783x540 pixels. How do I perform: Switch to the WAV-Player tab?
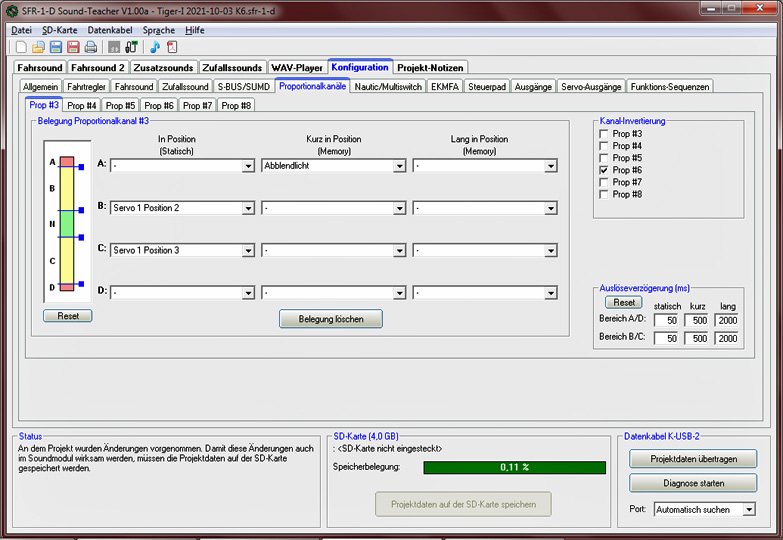[x=297, y=67]
